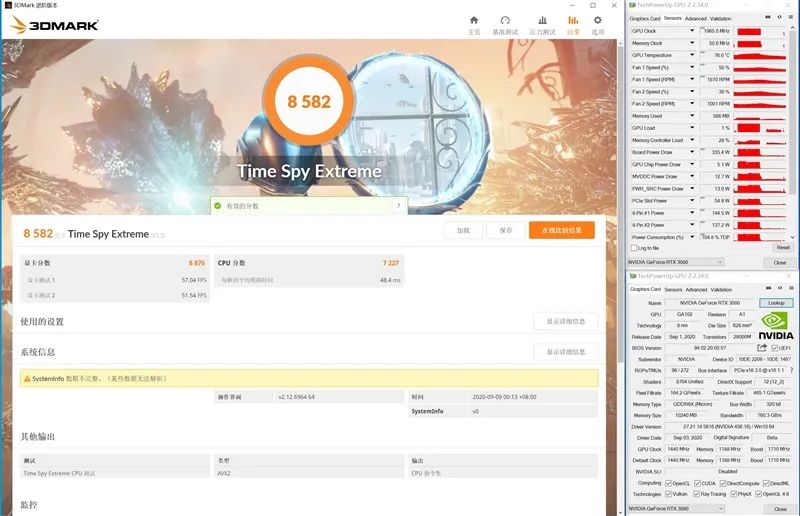Toggle the OpenGL 4.6 checkbox
The image size is (800, 516).
[759, 494]
